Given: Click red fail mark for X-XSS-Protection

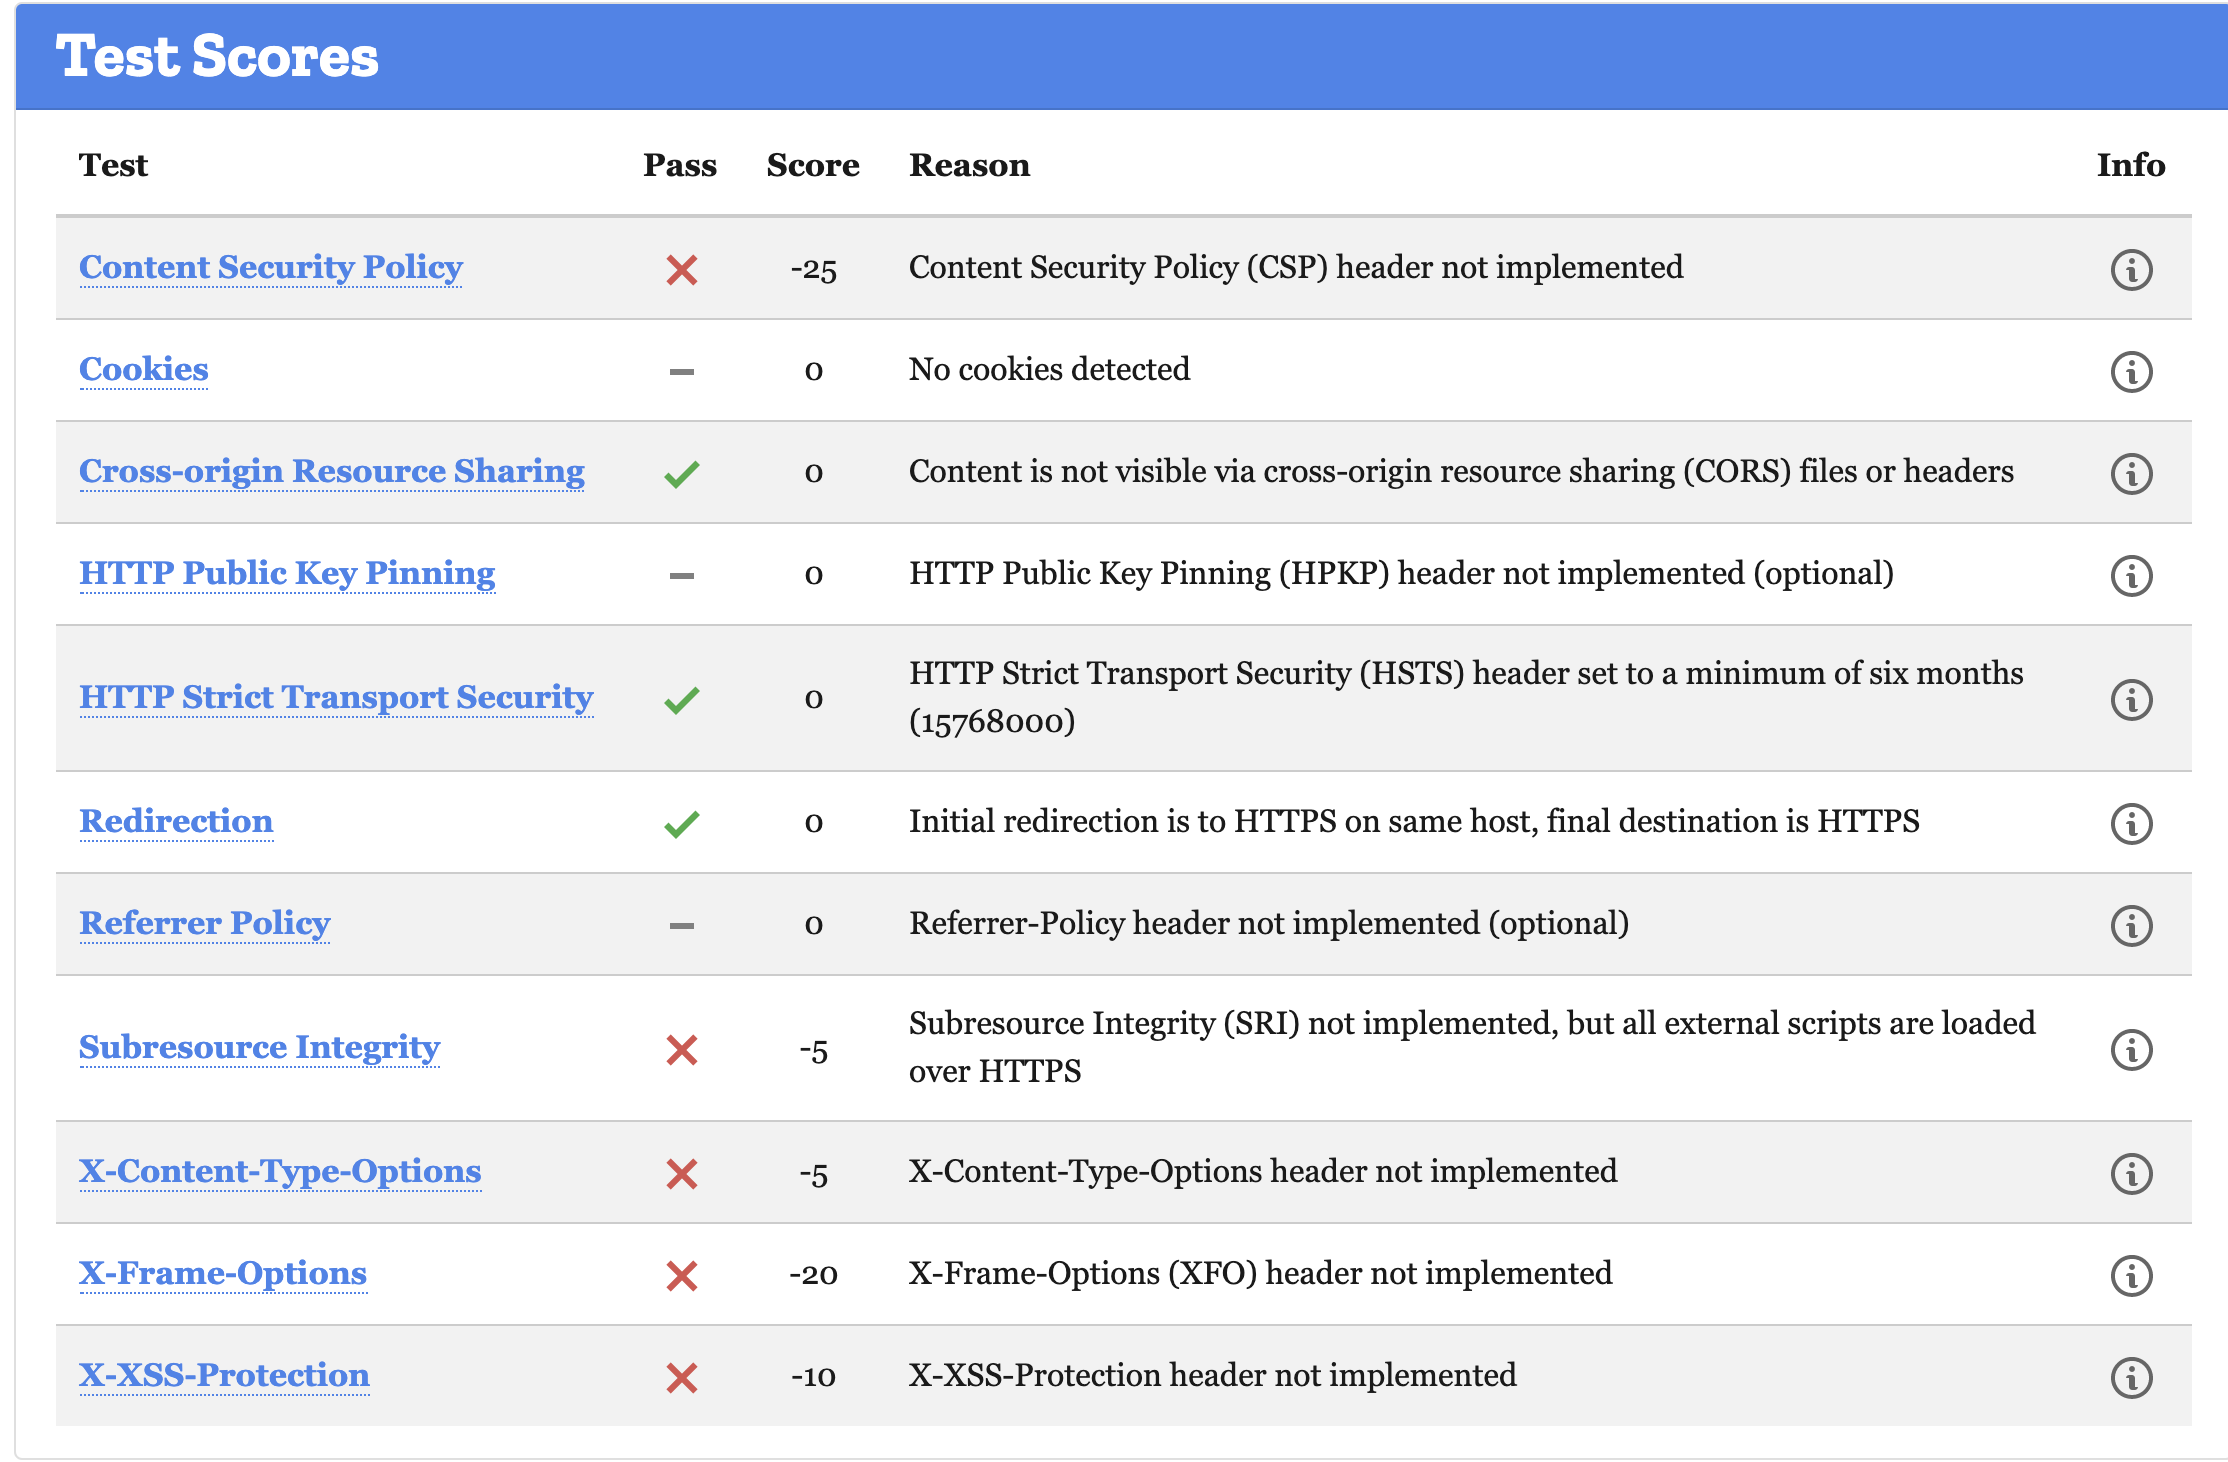Looking at the screenshot, I should pos(682,1378).
